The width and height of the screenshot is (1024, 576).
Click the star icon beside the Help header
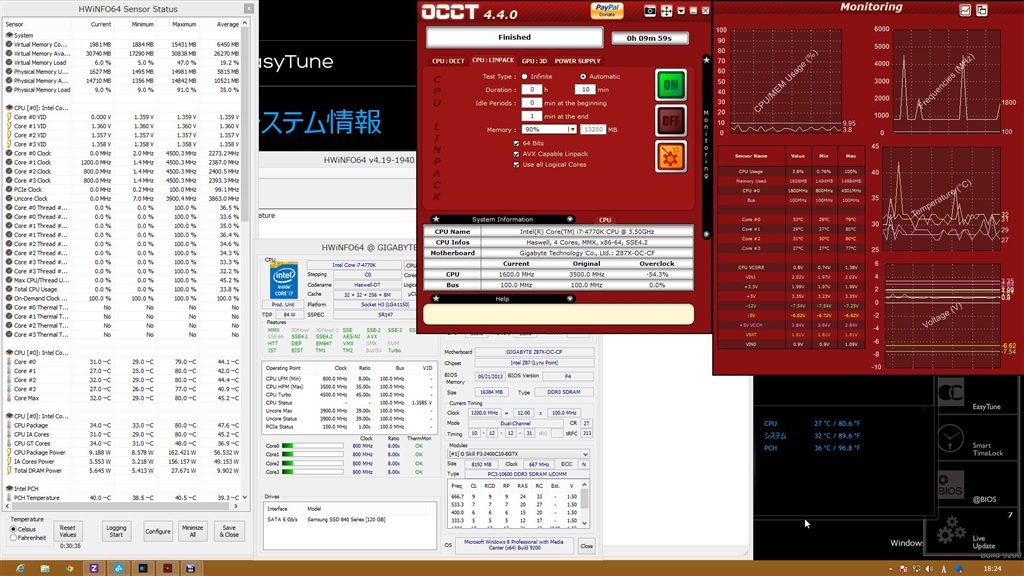436,298
